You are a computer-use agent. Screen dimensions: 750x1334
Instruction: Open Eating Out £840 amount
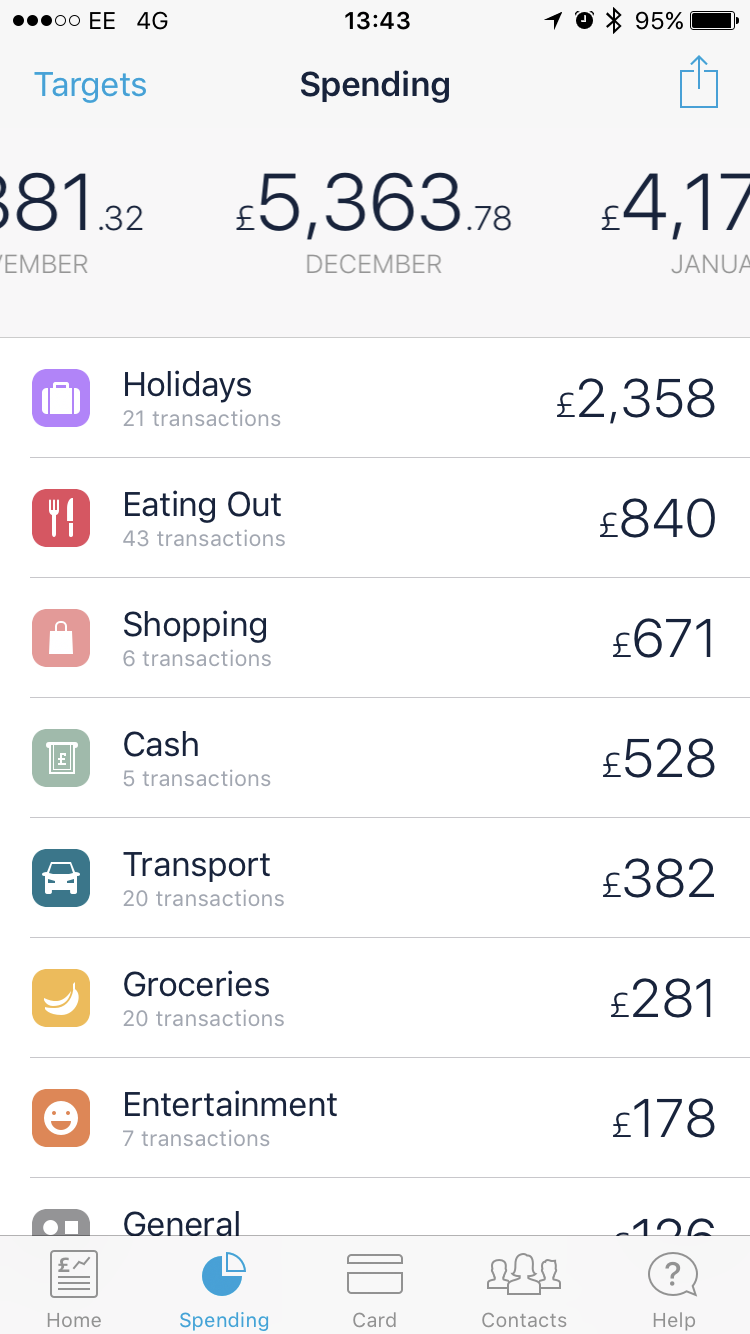click(x=657, y=519)
